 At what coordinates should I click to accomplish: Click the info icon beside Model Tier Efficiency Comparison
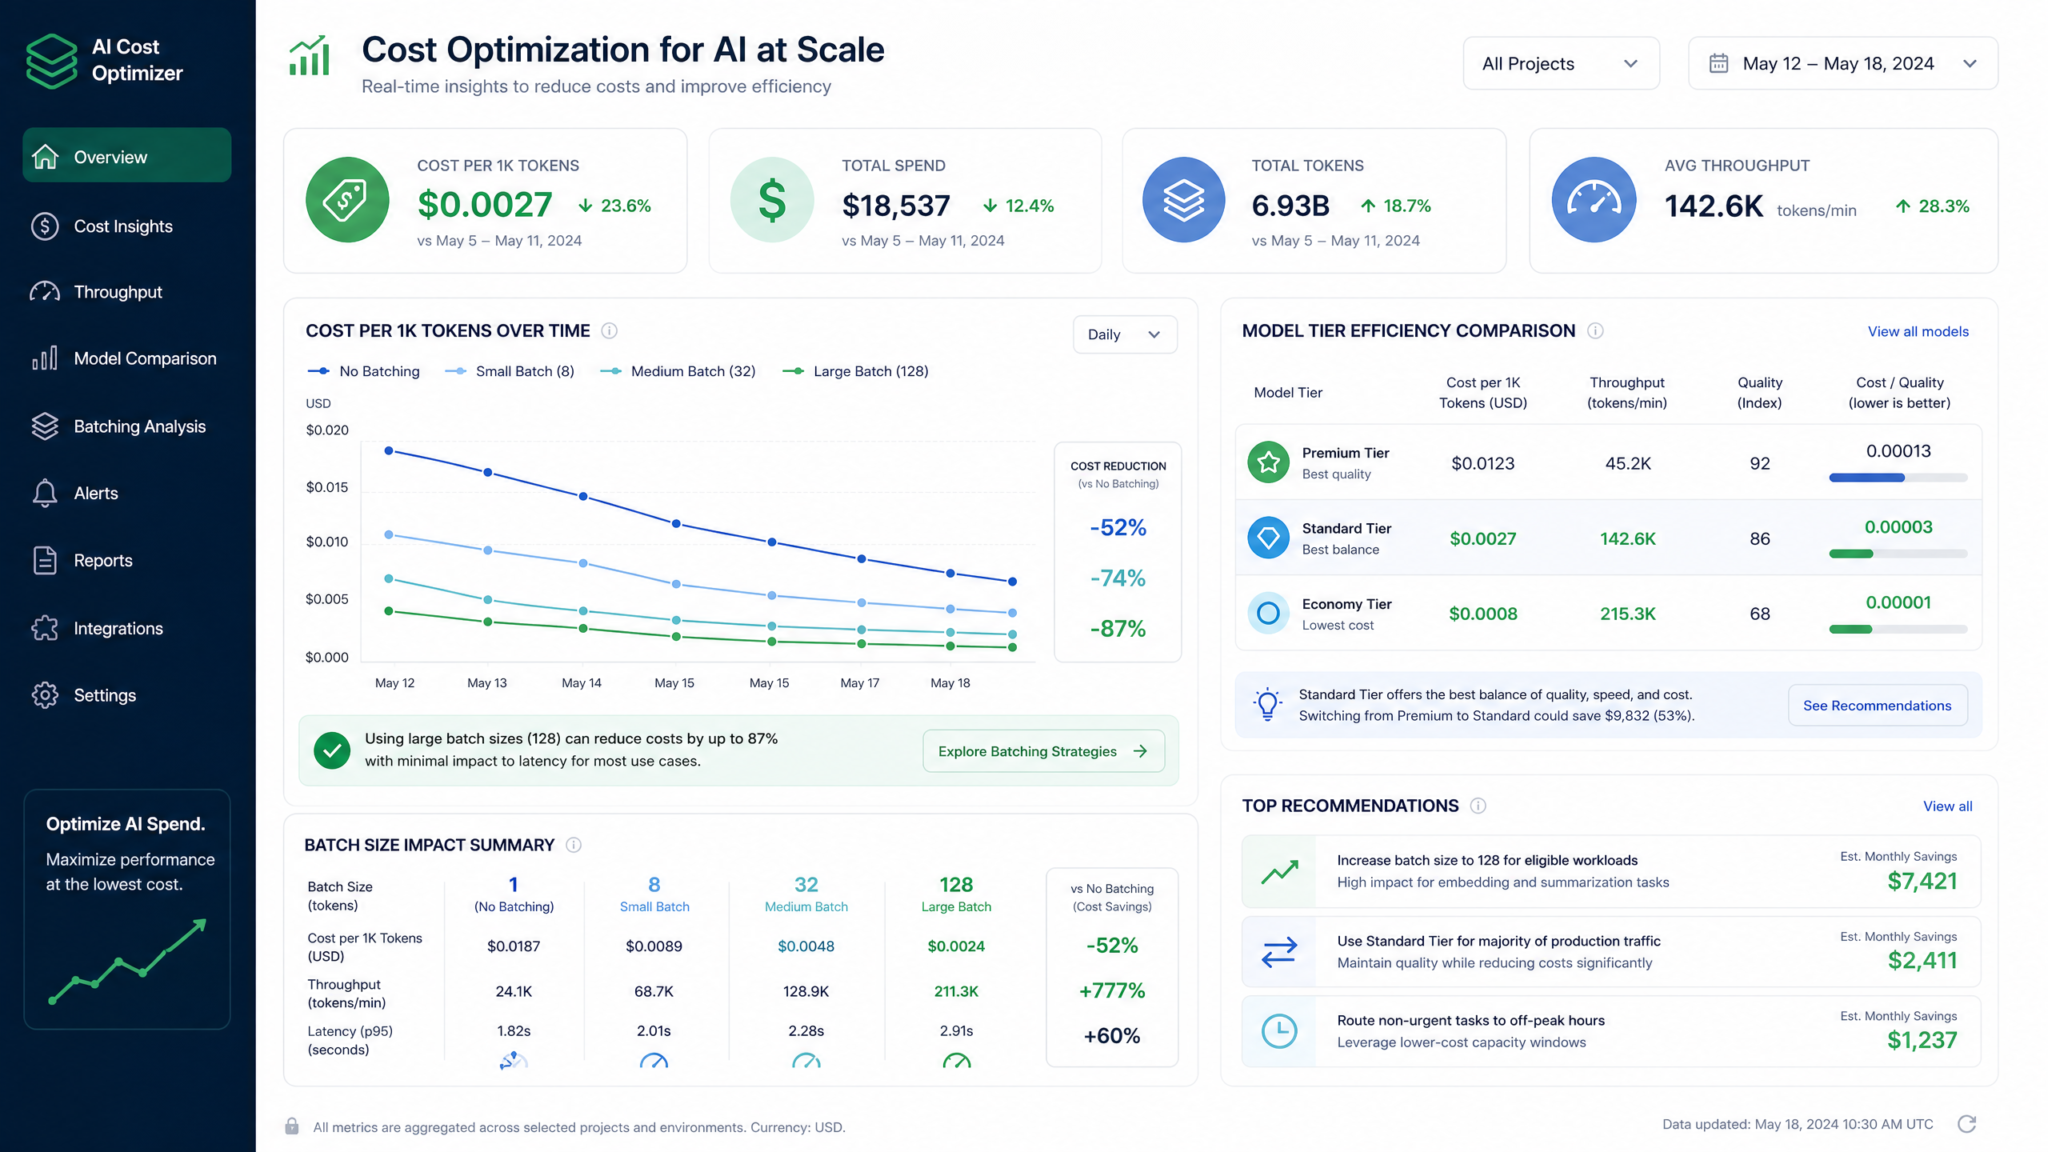click(1596, 331)
